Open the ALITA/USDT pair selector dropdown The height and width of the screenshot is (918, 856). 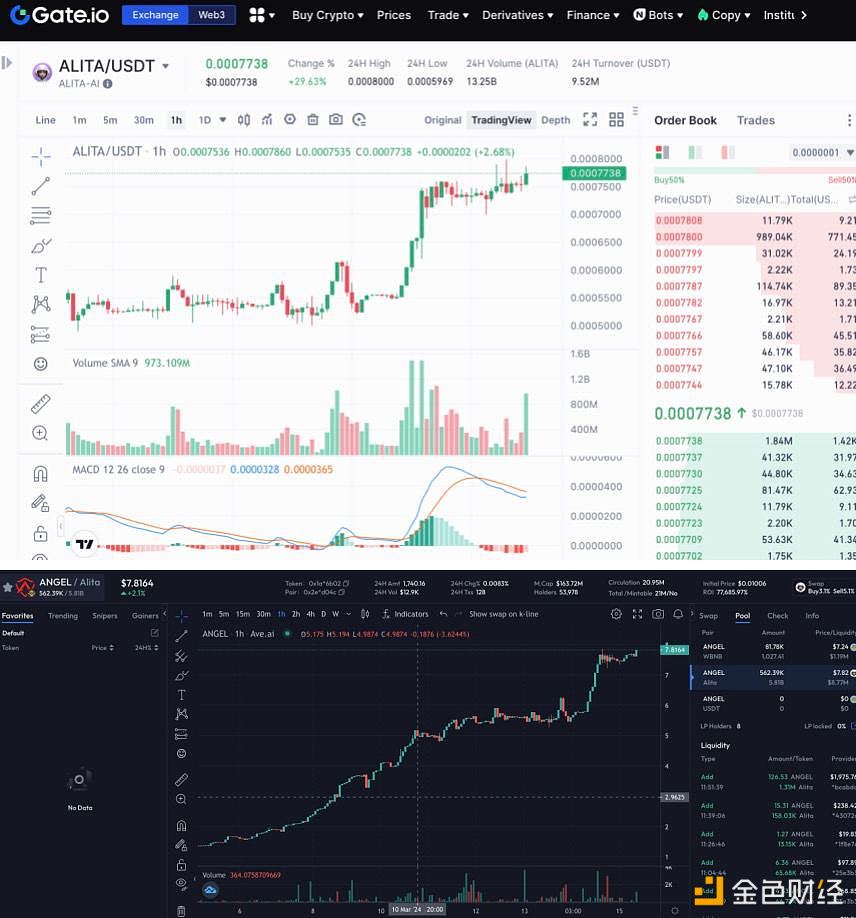166,66
